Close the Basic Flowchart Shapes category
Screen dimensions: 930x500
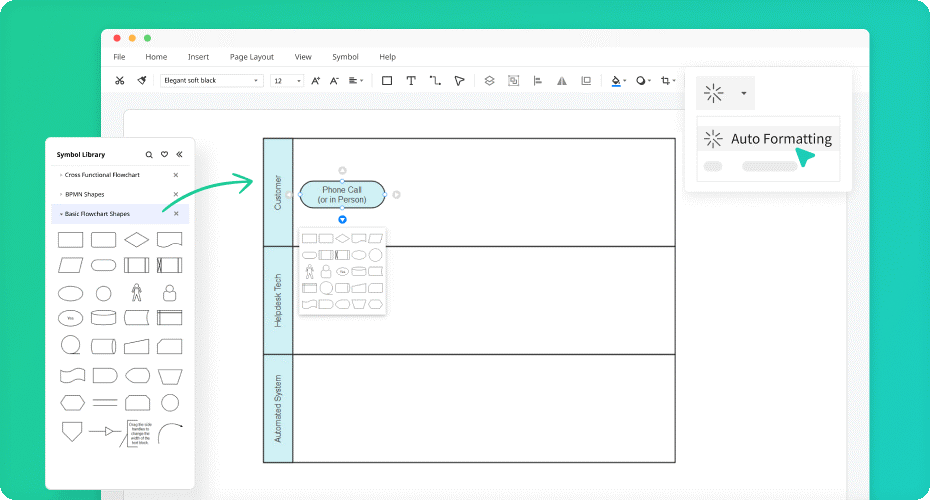(176, 213)
